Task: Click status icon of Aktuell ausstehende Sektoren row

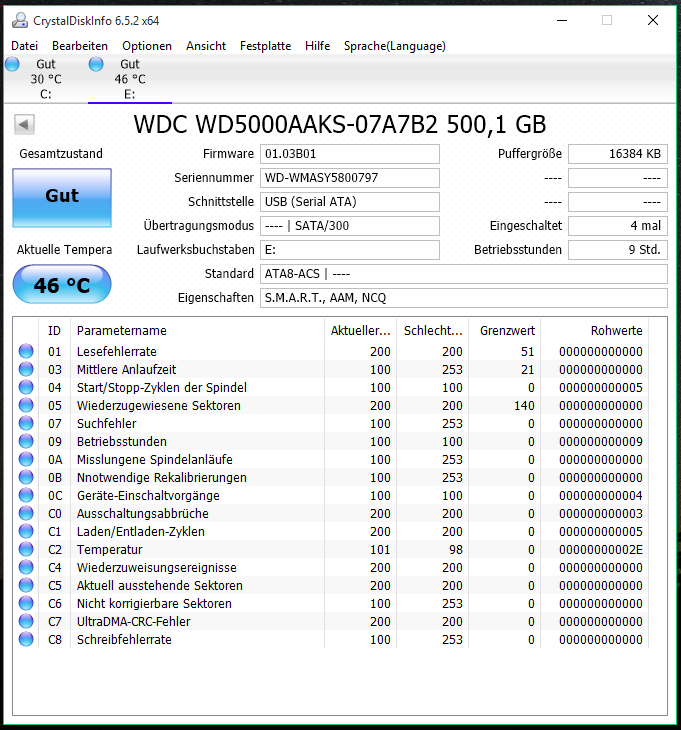Action: point(26,585)
